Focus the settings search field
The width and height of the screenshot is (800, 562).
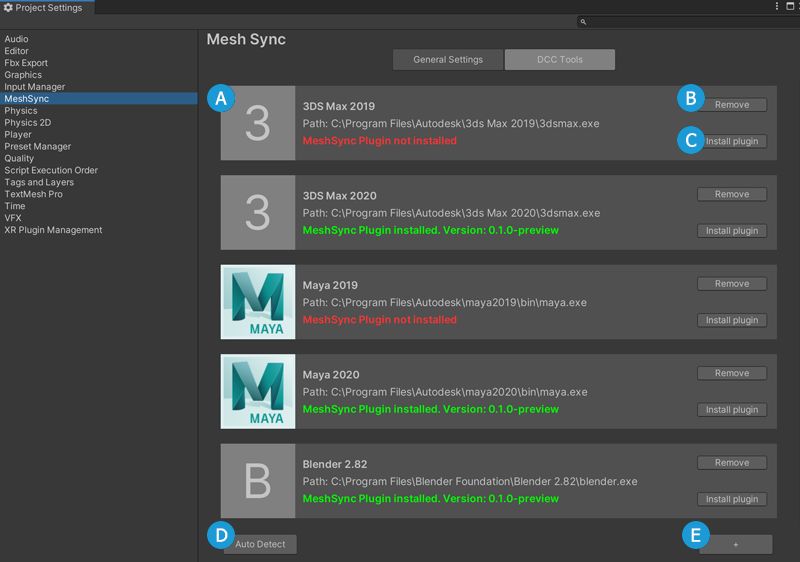[687, 22]
